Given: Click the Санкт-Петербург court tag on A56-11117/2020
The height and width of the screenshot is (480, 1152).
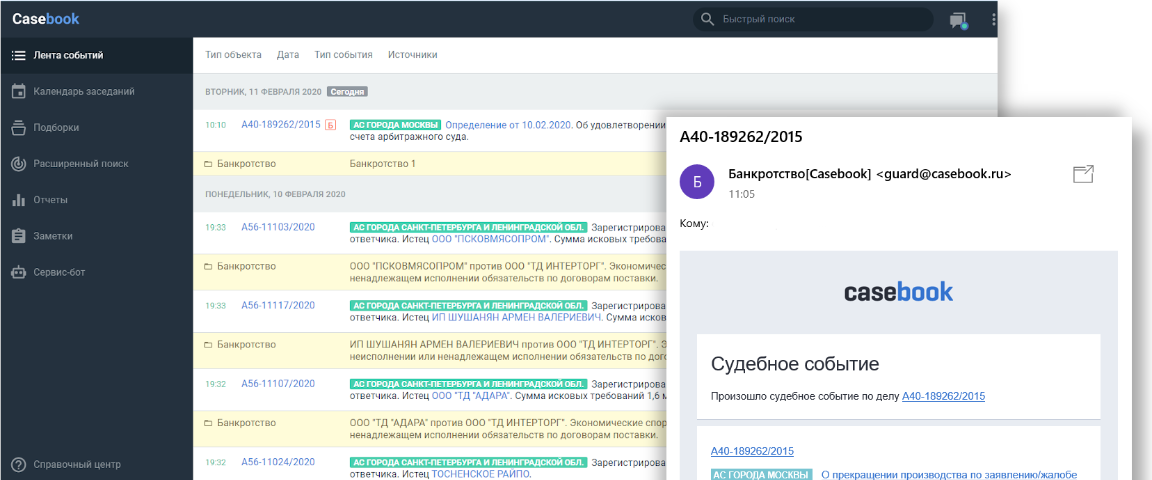Looking at the screenshot, I should pos(469,305).
